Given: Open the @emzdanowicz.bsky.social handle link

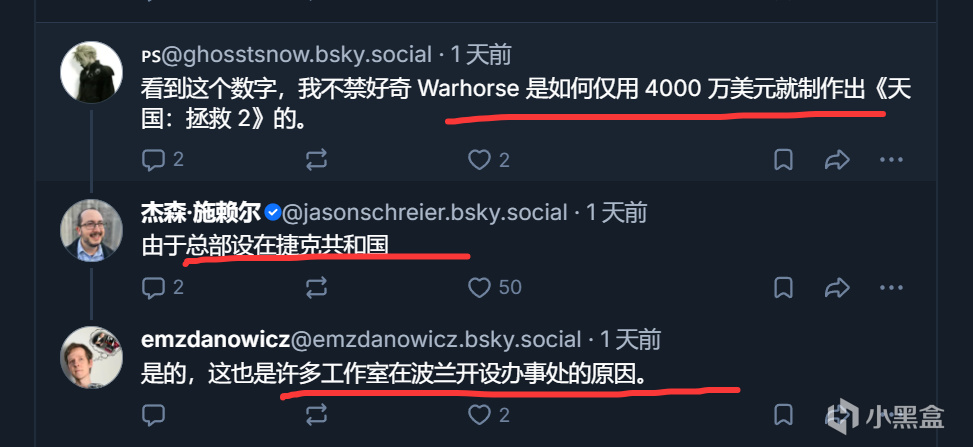Looking at the screenshot, I should pos(436,340).
